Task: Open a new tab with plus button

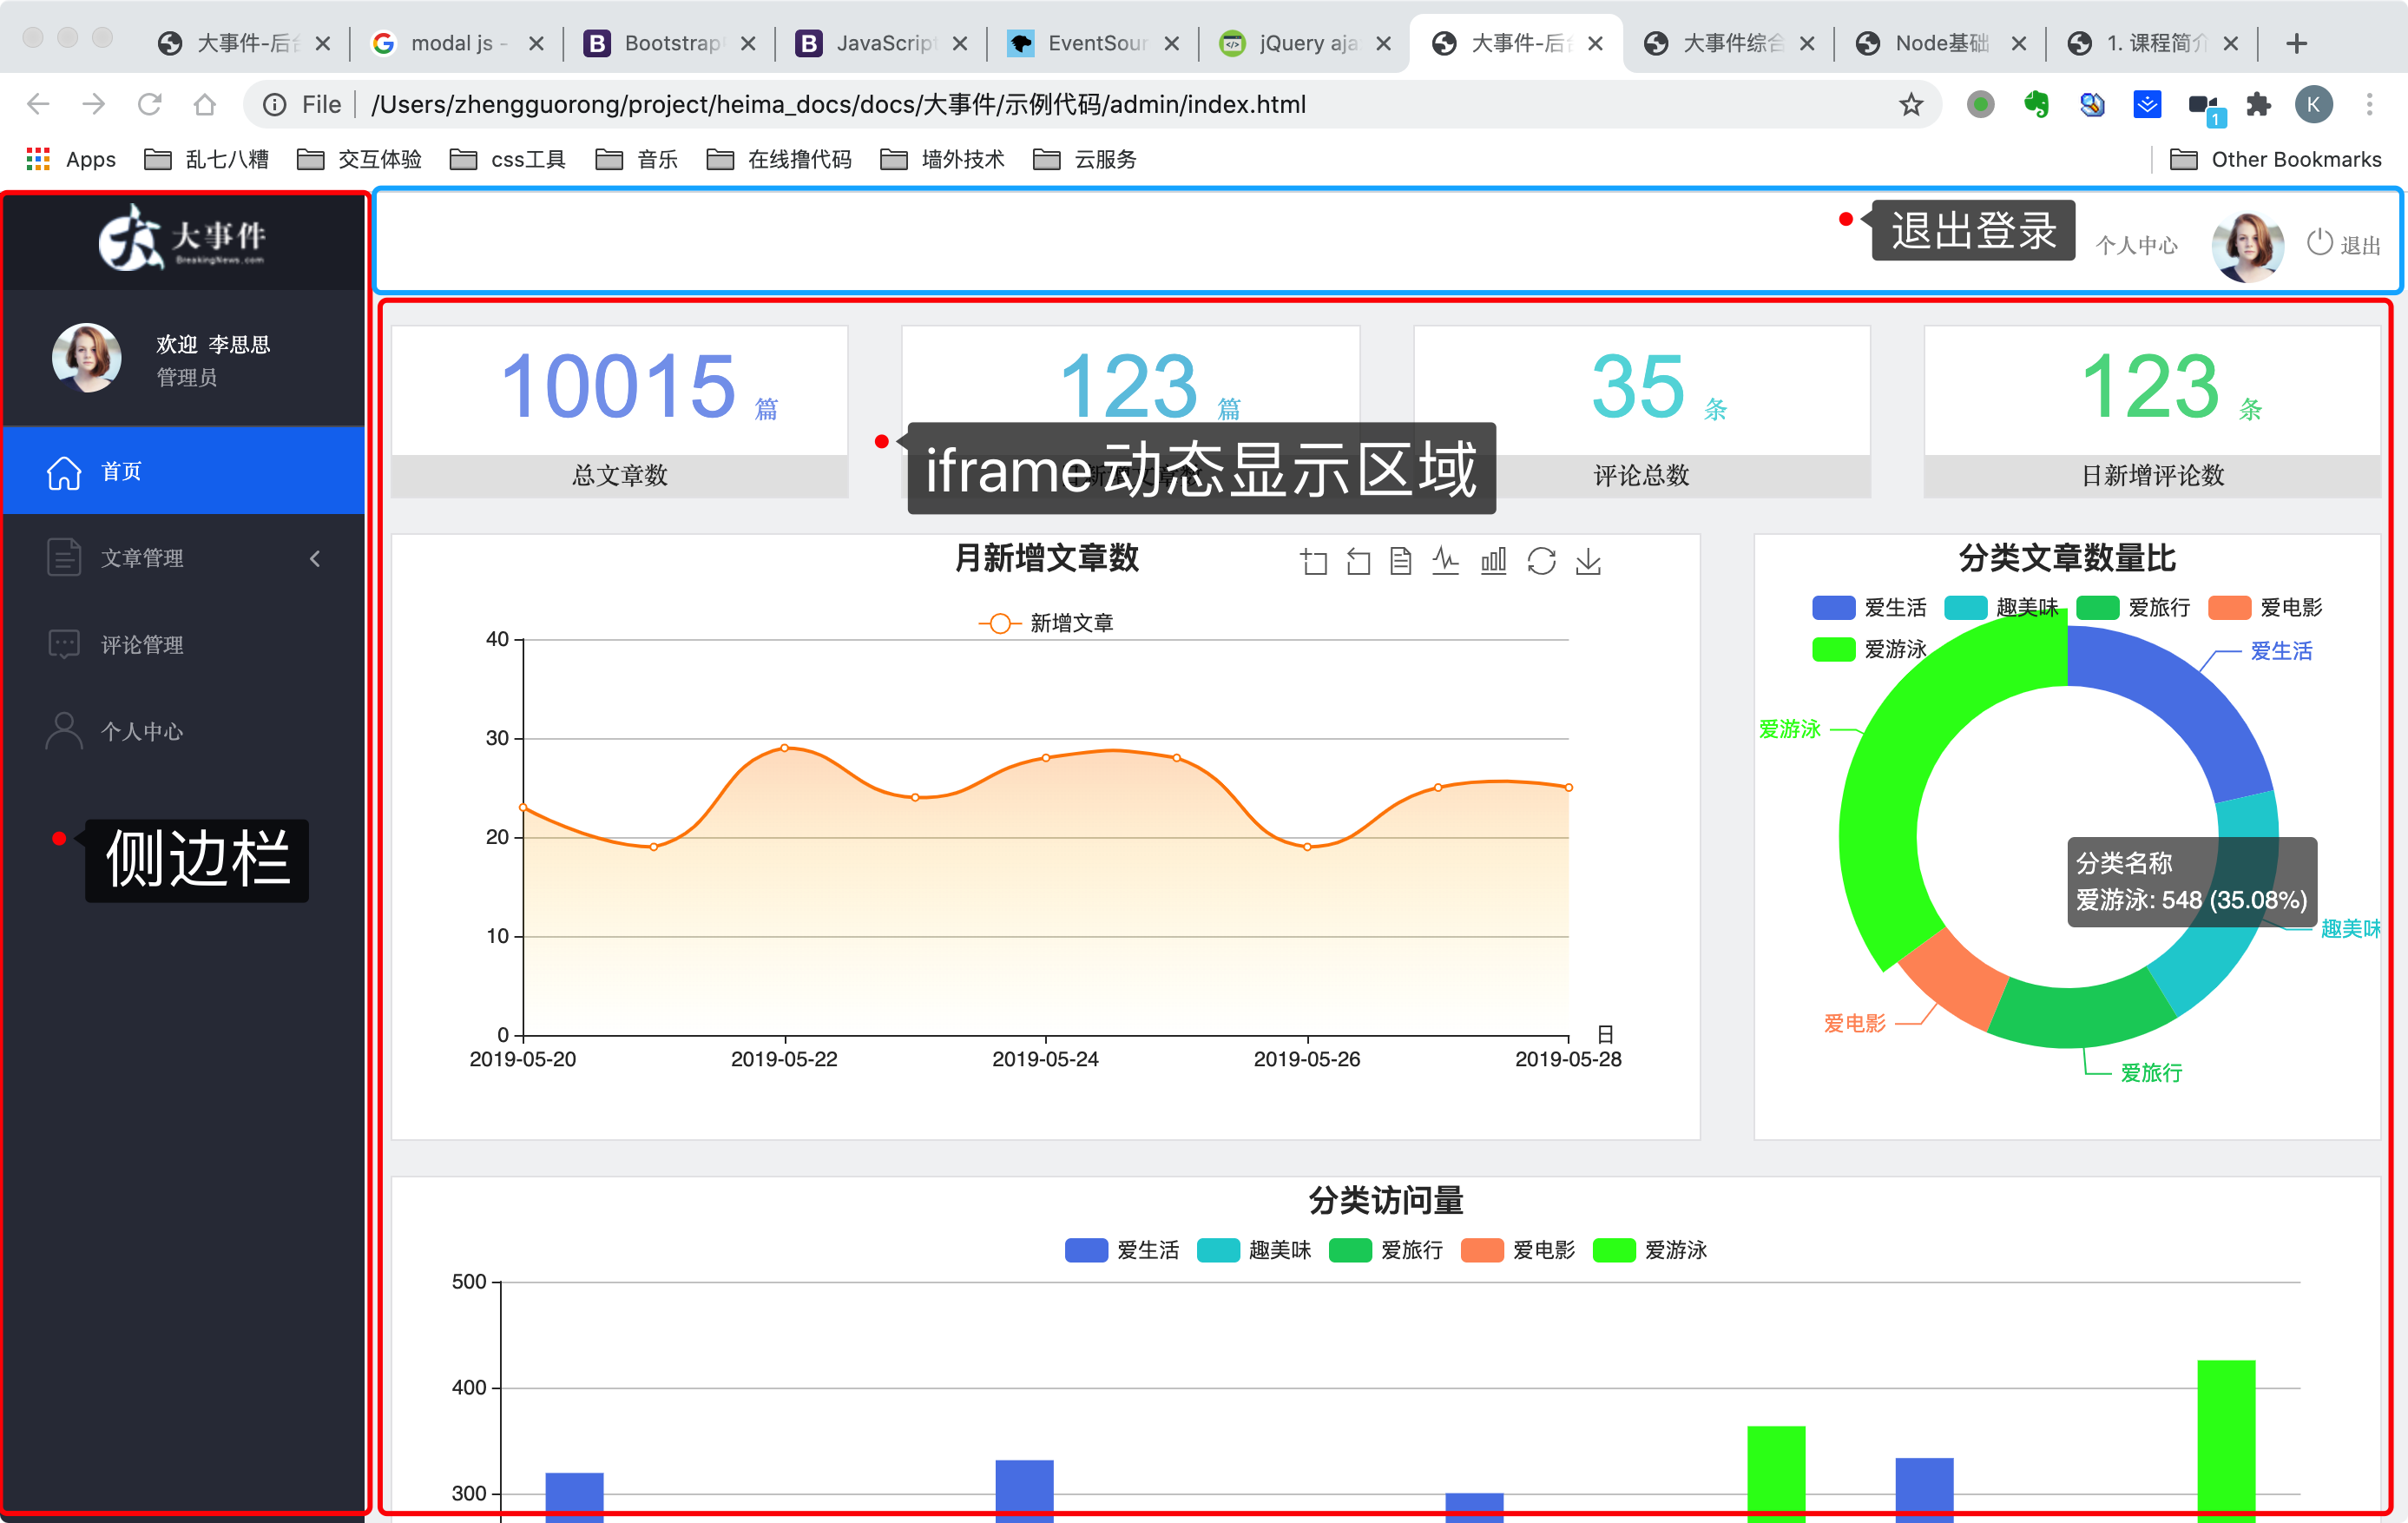Action: pyautogui.click(x=2296, y=43)
